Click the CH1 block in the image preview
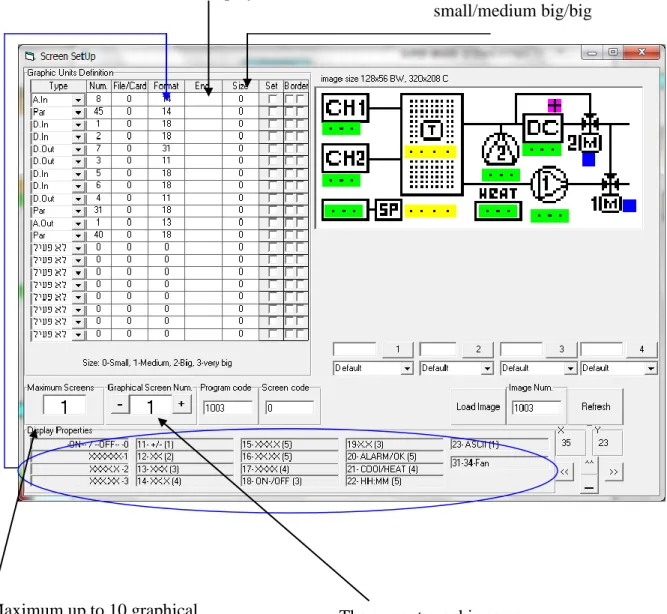The width and height of the screenshot is (667, 614). [x=345, y=108]
